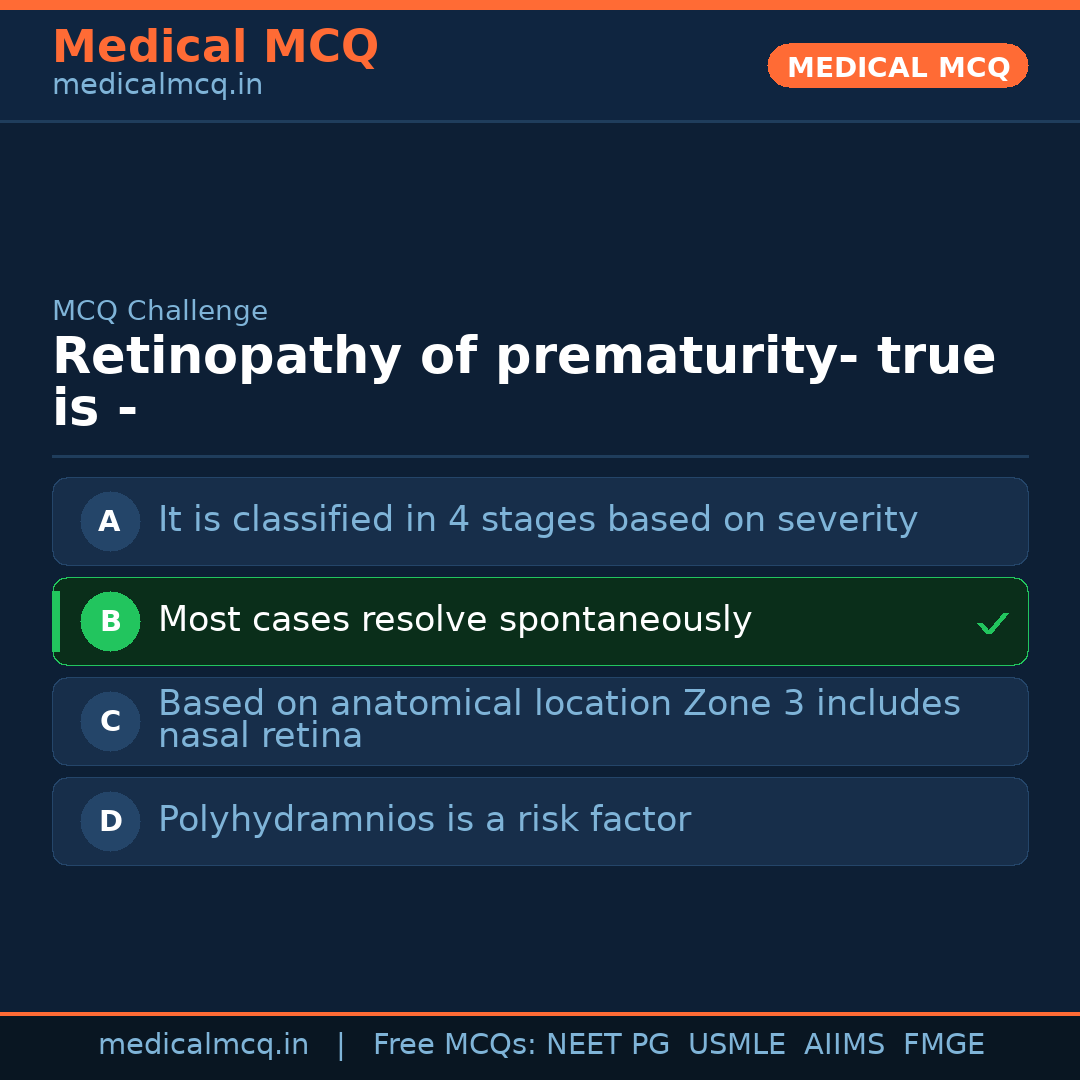This screenshot has width=1080, height=1080.
Task: Click the letter D circle icon
Action: [x=110, y=821]
